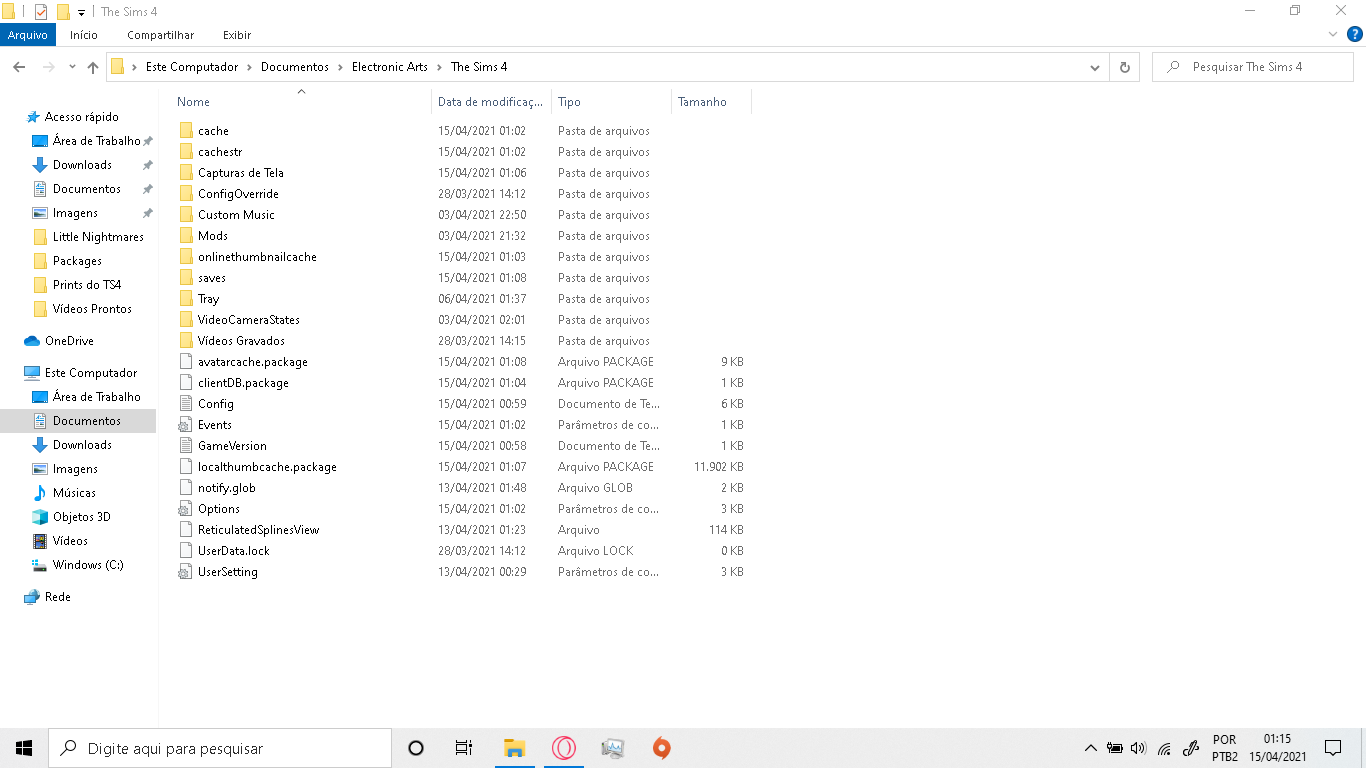The width and height of the screenshot is (1366, 768).
Task: Click the Properties quick access toolbar icon
Action: coord(41,12)
